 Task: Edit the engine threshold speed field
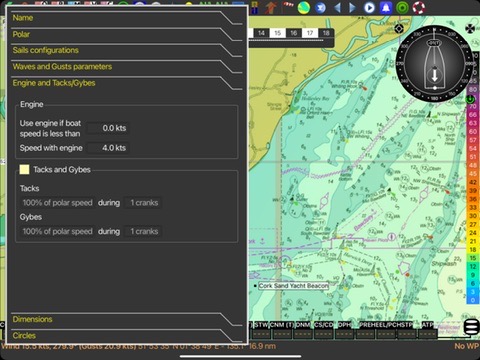tap(108, 128)
